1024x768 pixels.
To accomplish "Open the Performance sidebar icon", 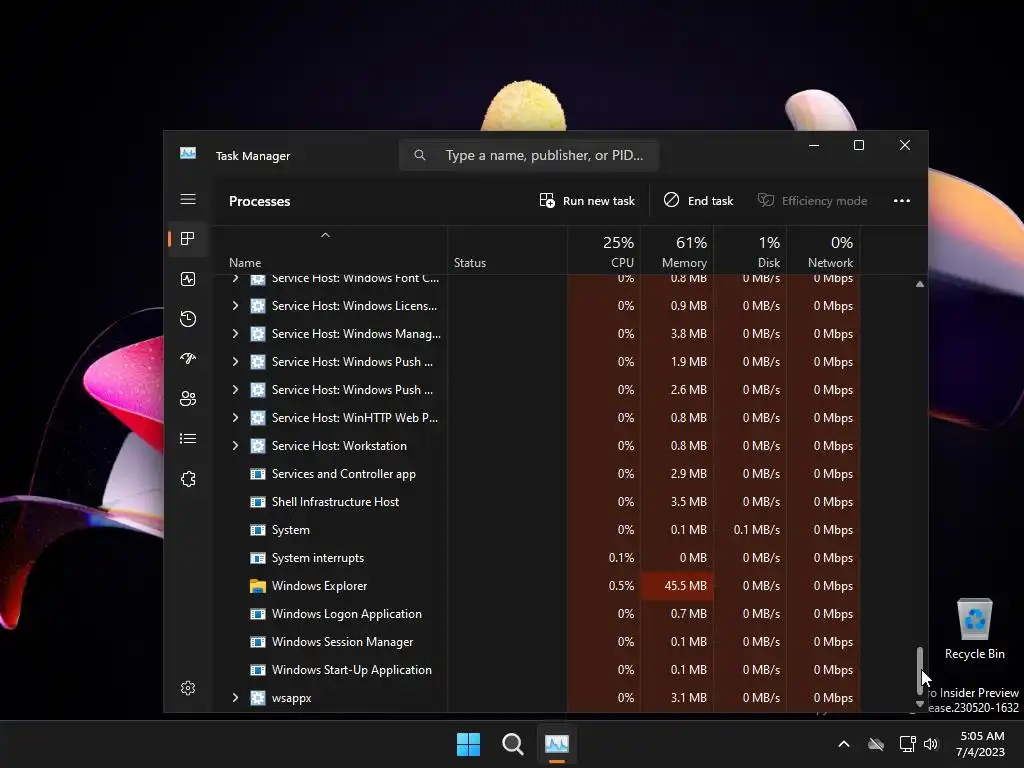I will (x=188, y=279).
